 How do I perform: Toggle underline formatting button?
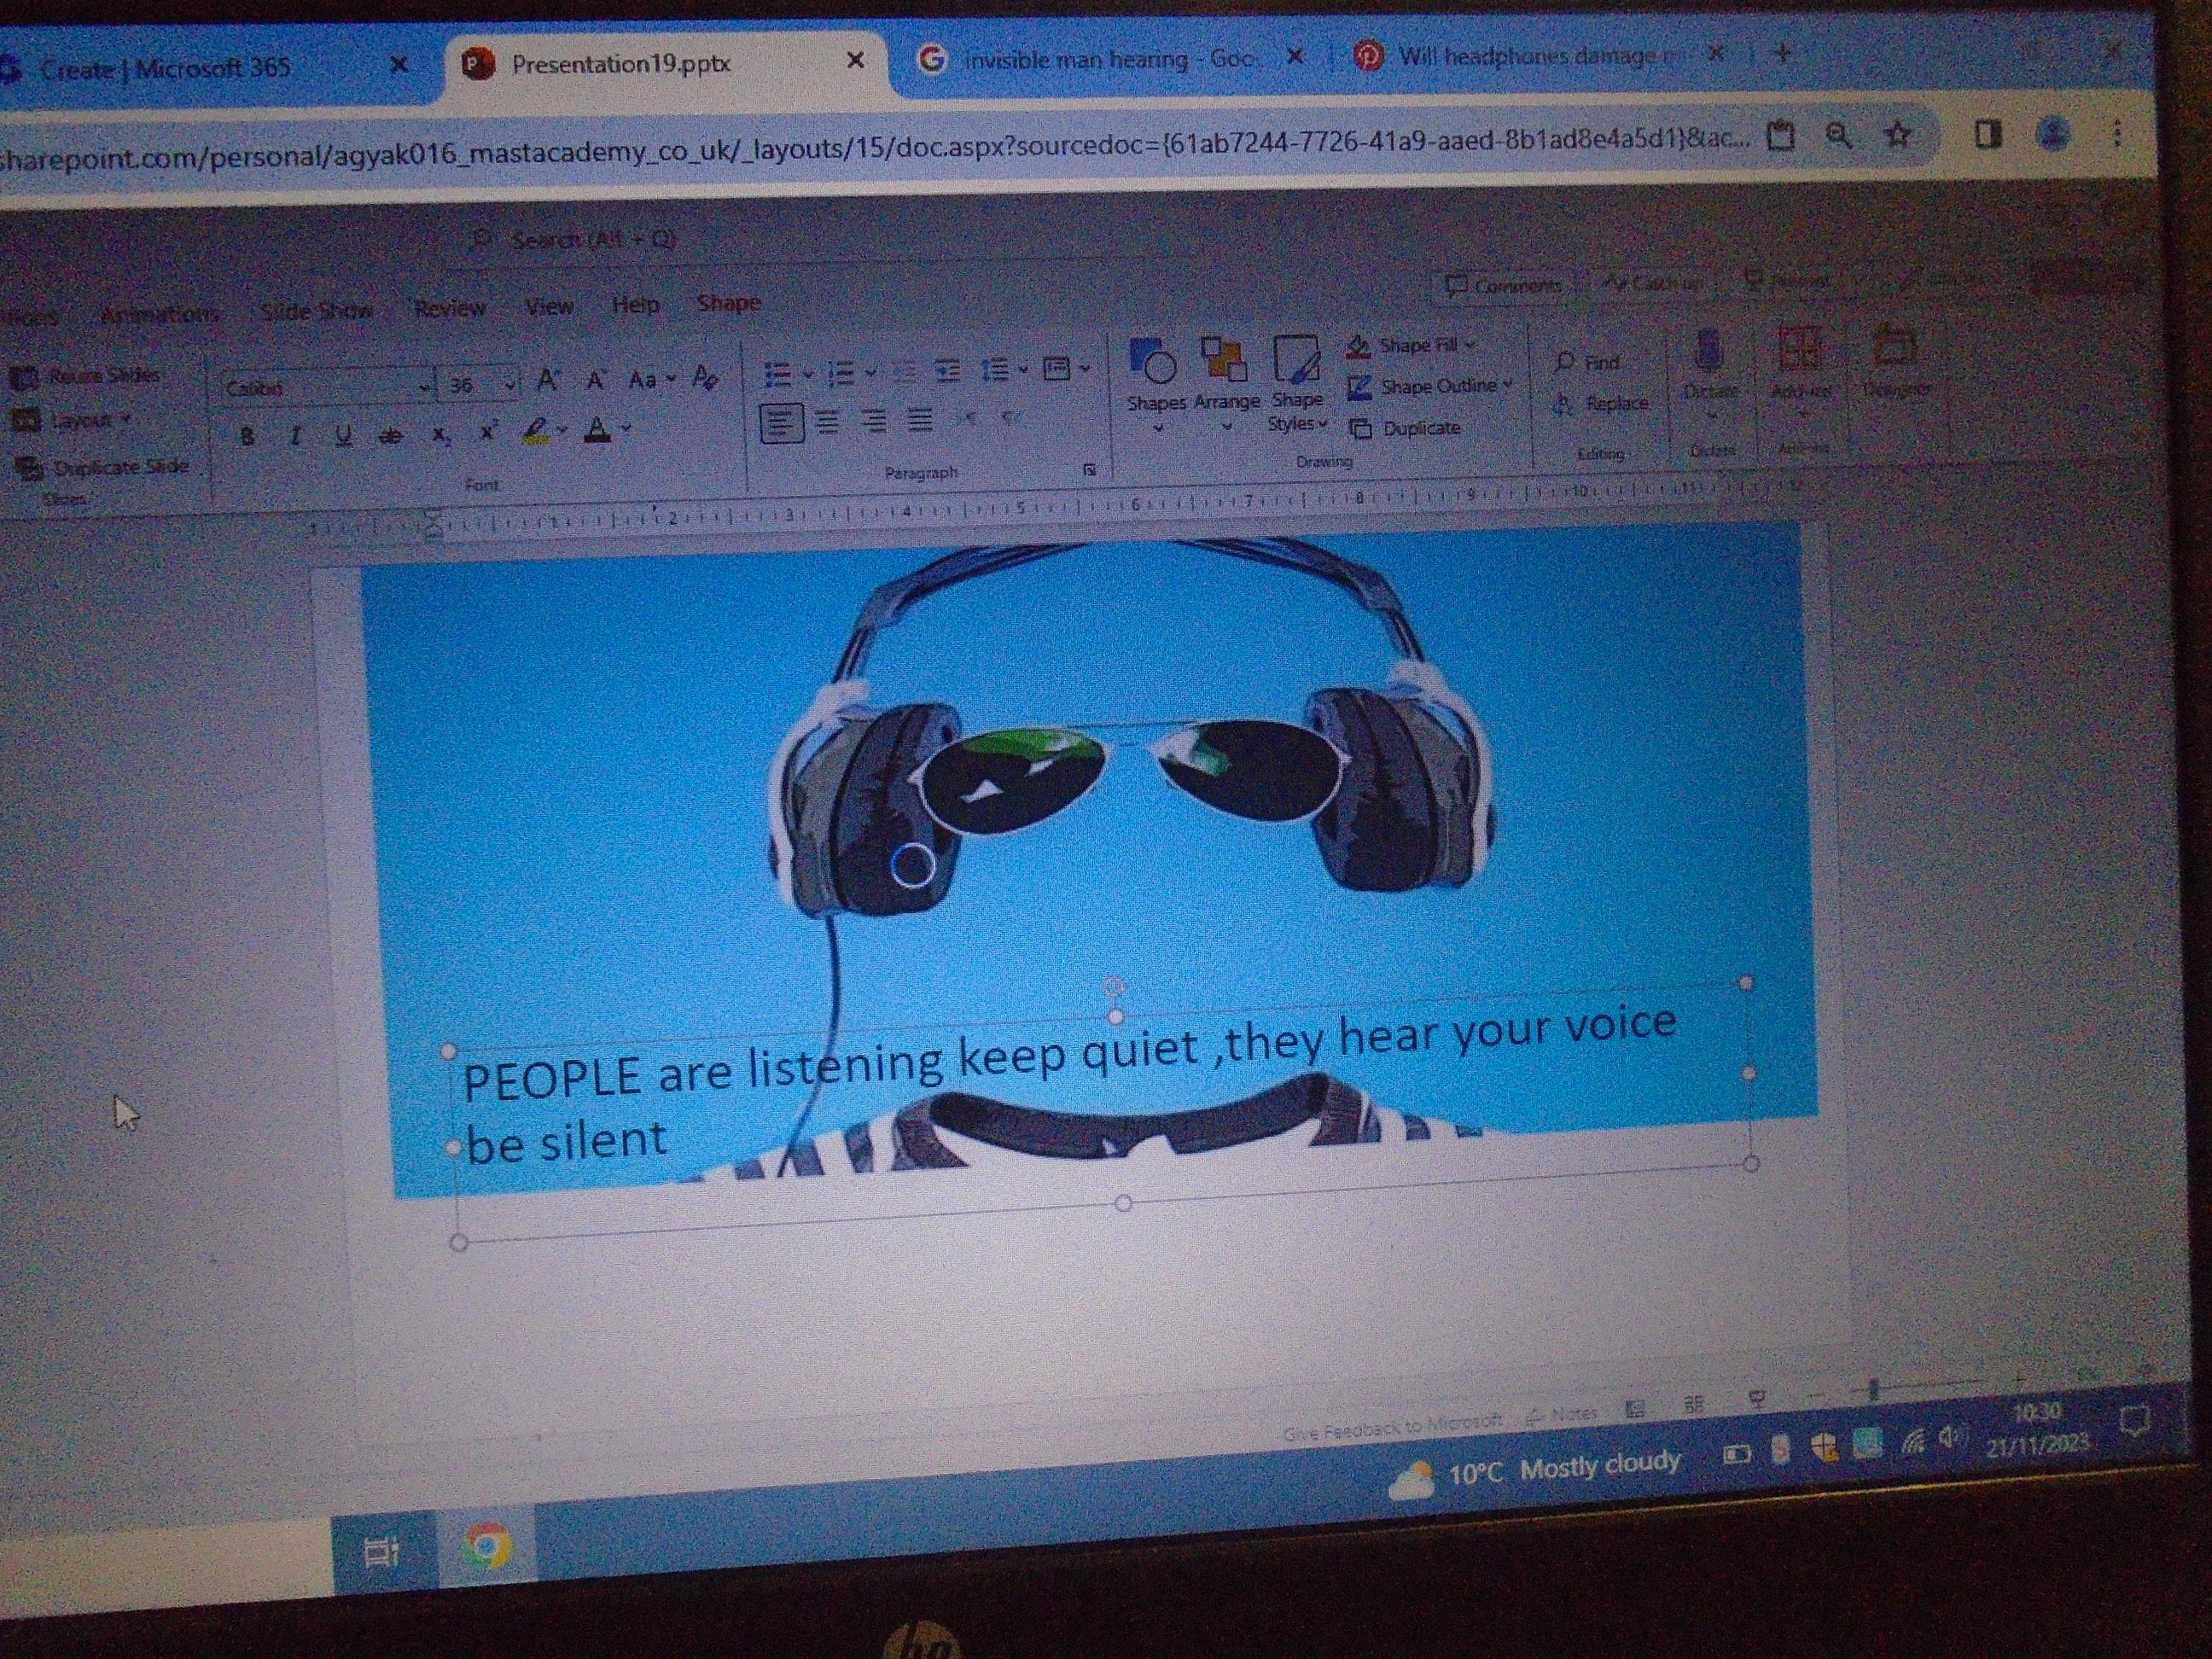343,435
